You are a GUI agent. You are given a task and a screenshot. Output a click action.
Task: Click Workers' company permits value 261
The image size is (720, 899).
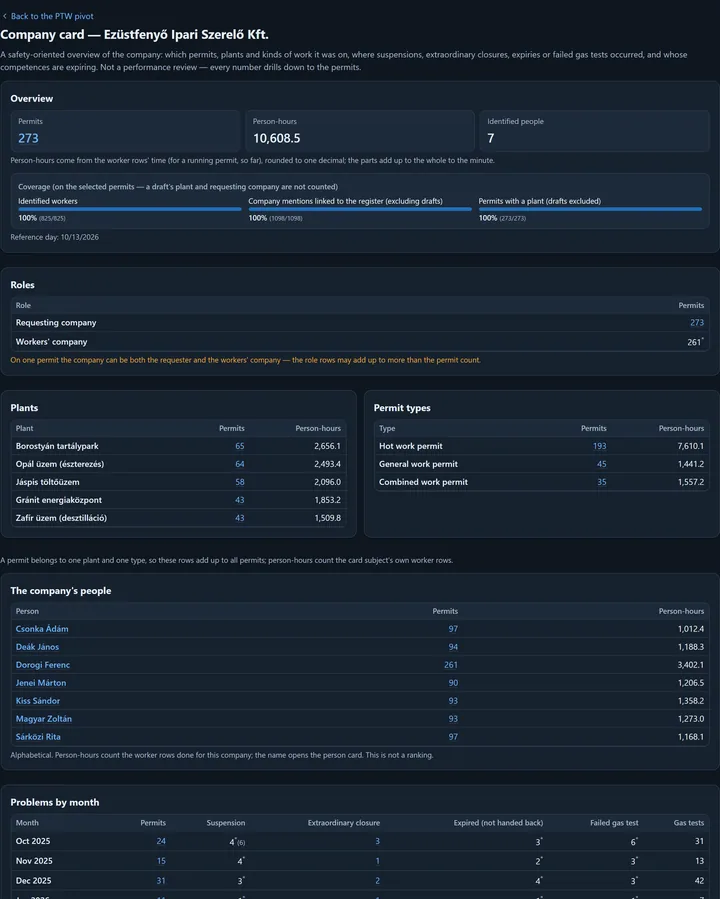tap(695, 342)
